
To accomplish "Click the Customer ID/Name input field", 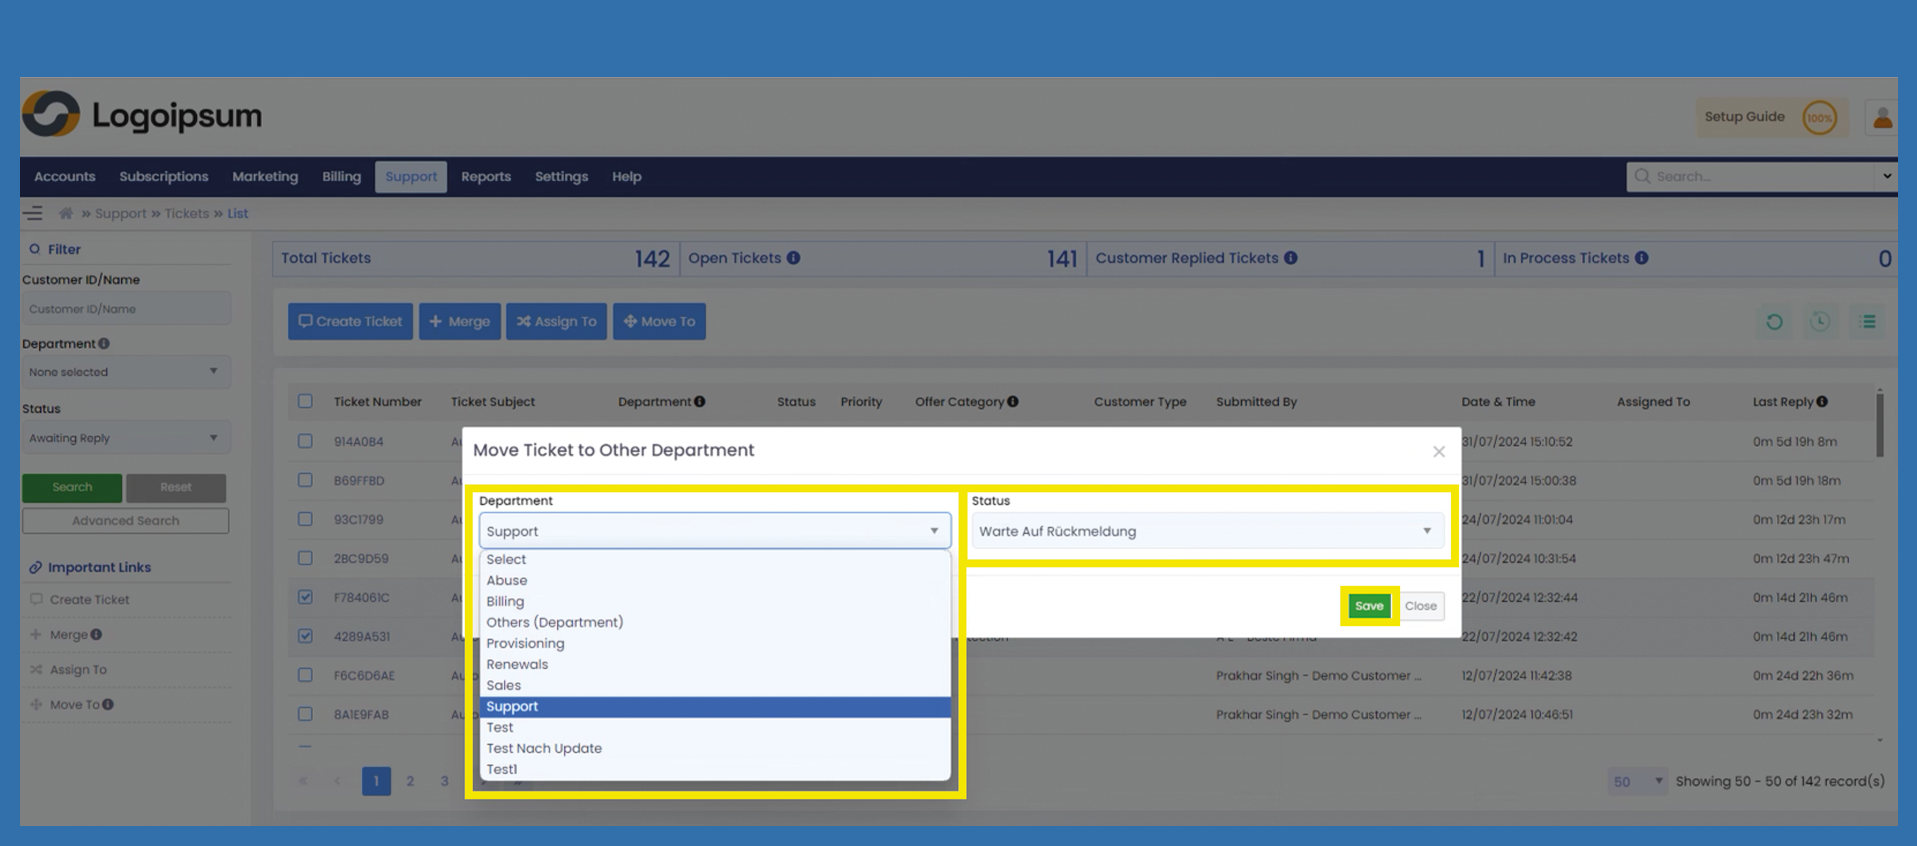I will [x=125, y=309].
